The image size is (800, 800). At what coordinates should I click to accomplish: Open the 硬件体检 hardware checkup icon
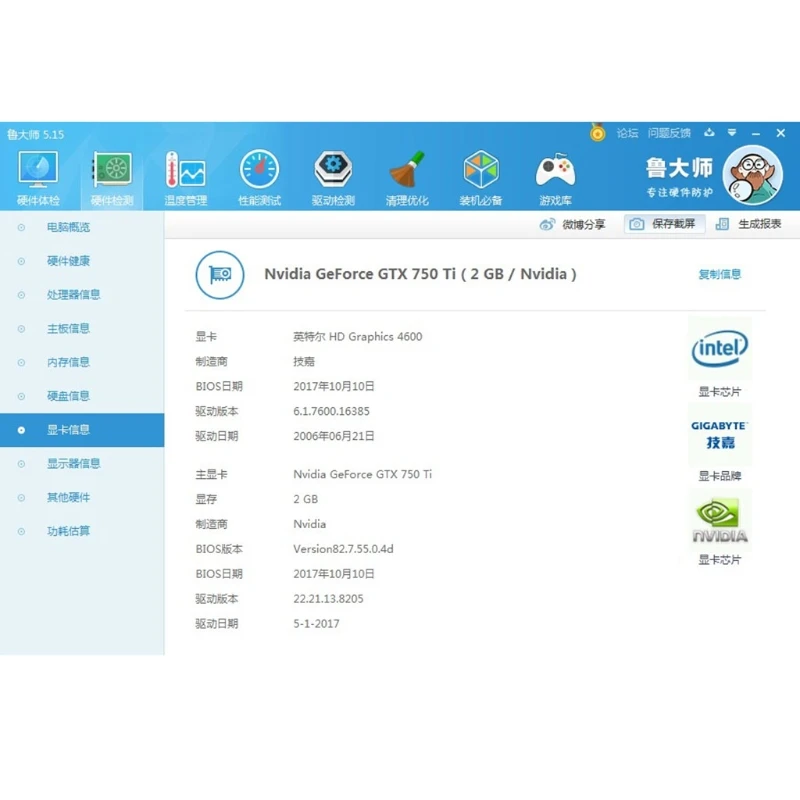click(x=38, y=178)
